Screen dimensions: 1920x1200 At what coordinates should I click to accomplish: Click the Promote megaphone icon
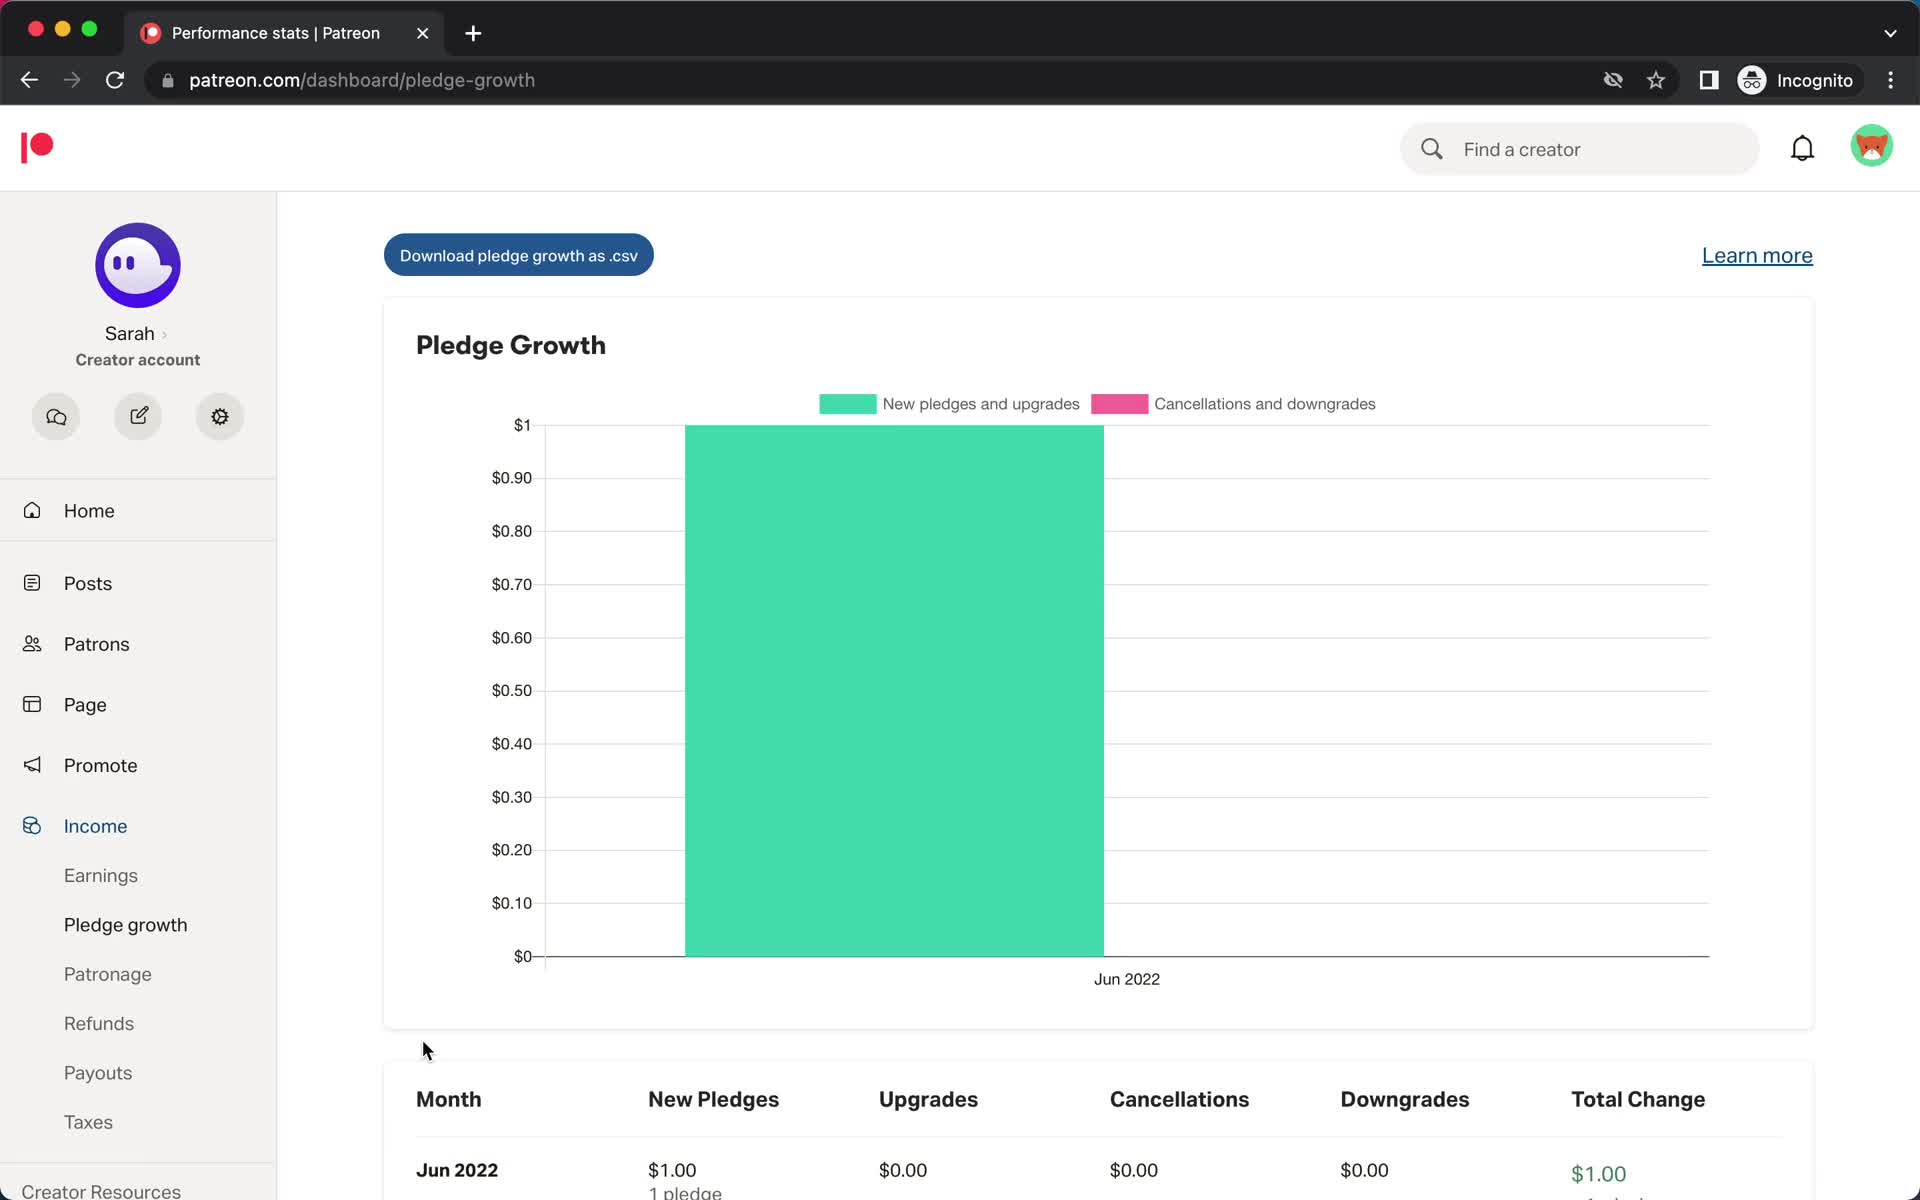[32, 765]
